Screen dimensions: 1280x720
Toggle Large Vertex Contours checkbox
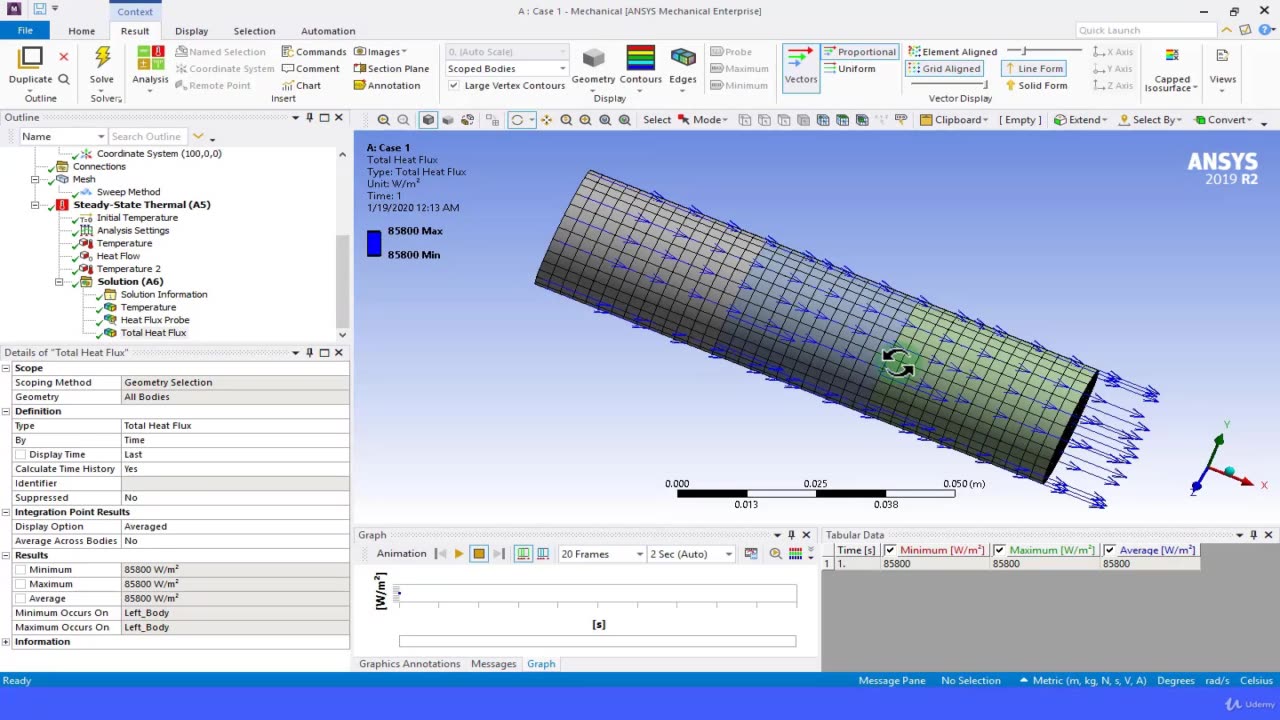(x=454, y=86)
